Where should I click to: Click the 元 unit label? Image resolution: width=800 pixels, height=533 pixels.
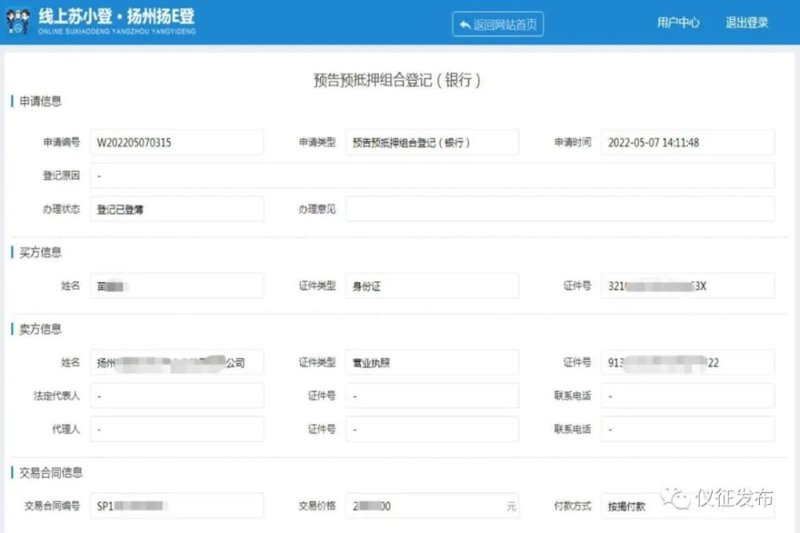pos(511,506)
